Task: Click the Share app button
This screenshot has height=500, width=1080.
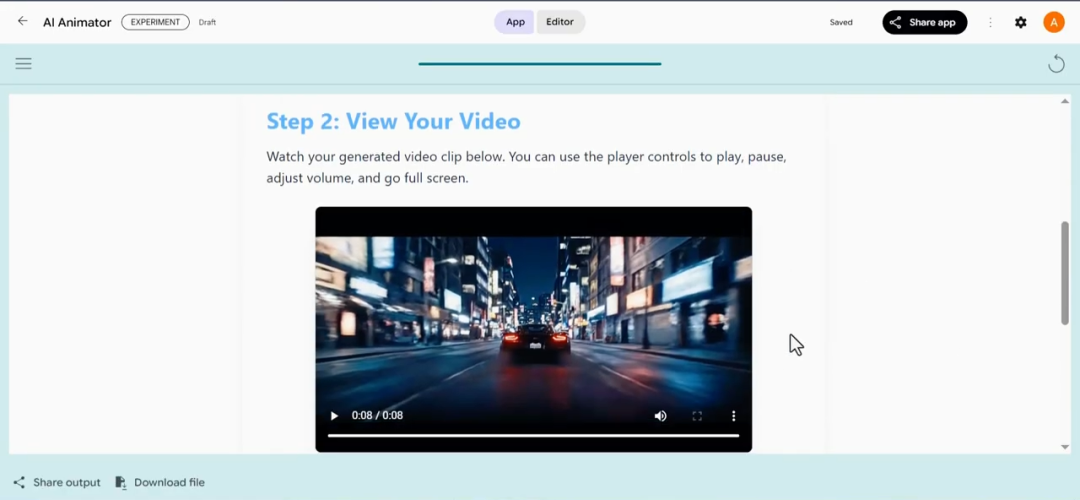Action: click(924, 22)
